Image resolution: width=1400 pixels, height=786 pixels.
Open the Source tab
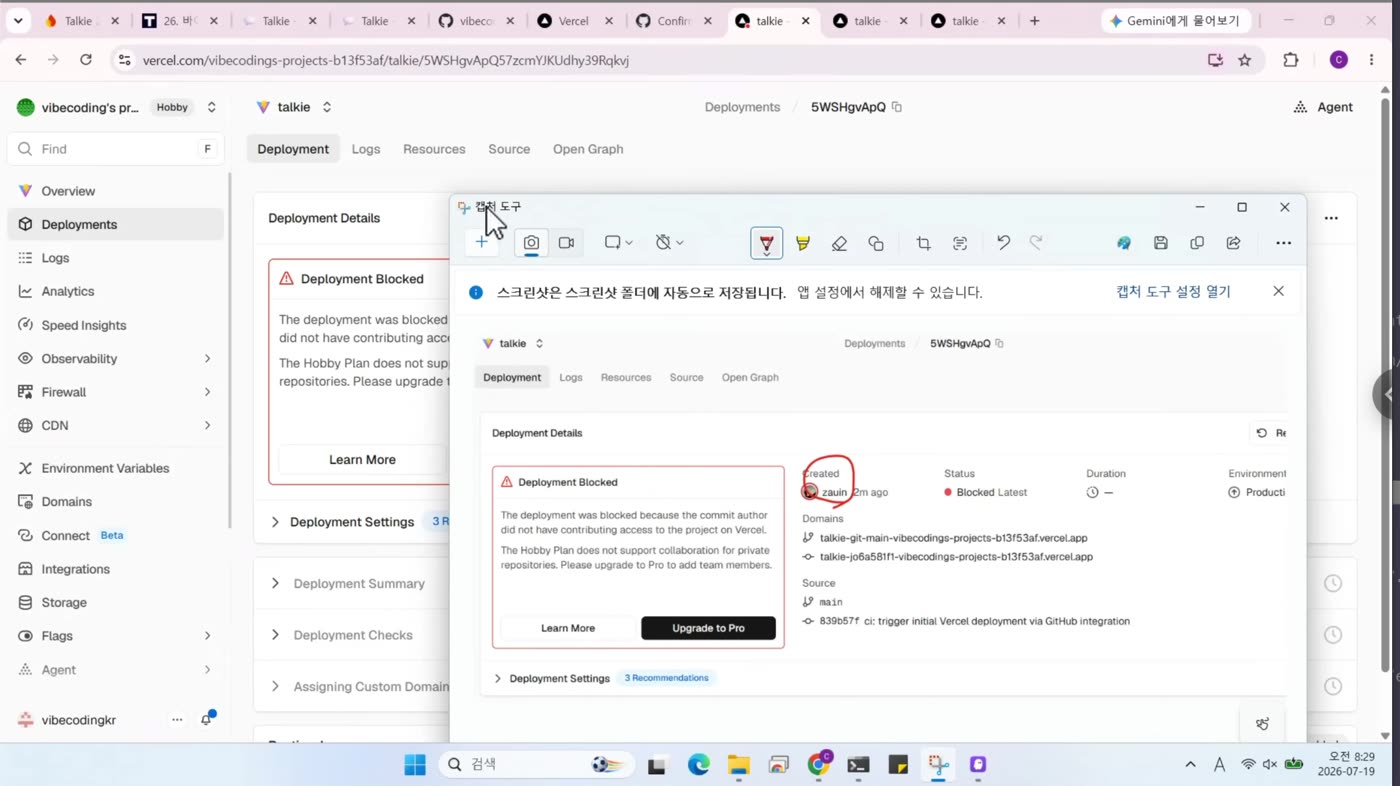point(509,149)
